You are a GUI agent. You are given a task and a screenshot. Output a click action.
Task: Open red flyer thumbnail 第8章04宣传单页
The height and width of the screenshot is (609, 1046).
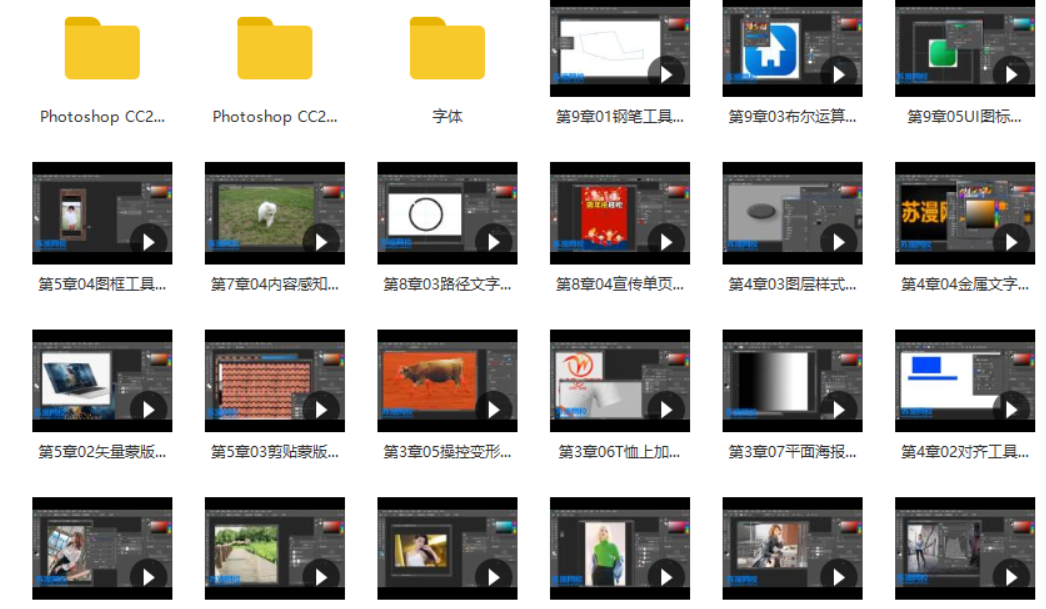tap(620, 213)
